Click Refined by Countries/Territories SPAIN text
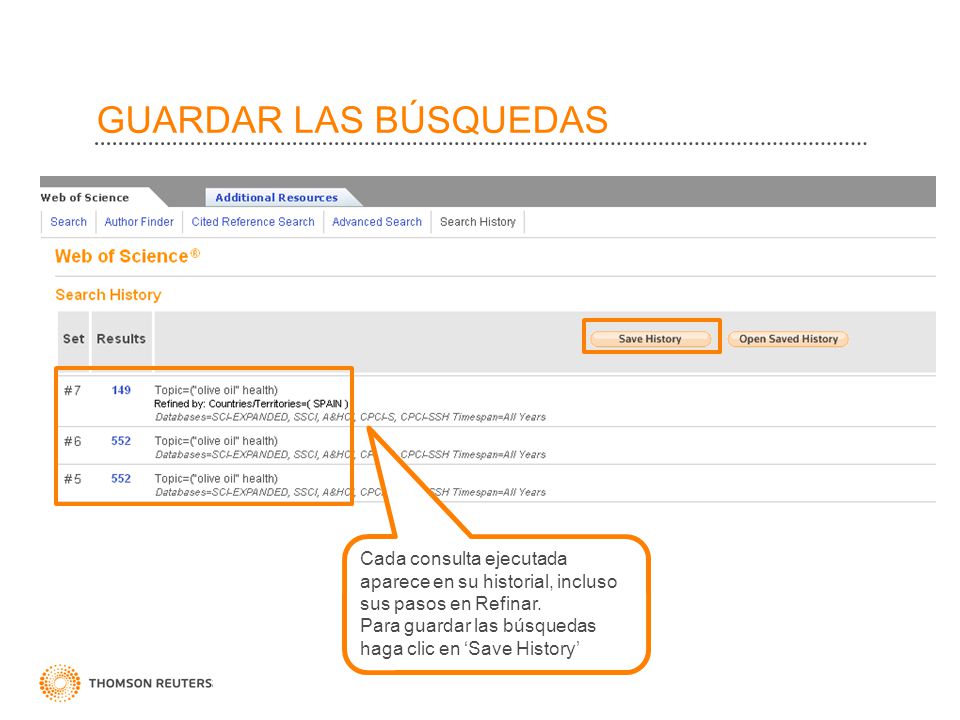 click(251, 404)
